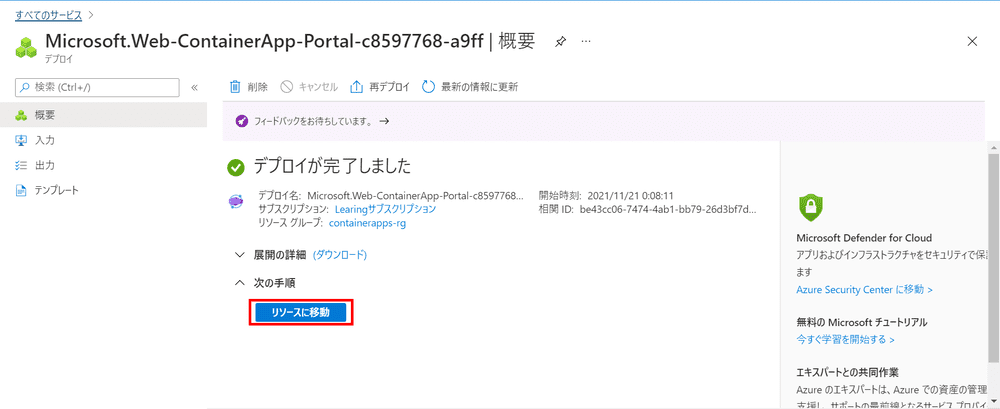Click the deployment name text Microsoft.Web-ContainerApp-Portal-c8597768...
The image size is (1000, 409).
click(415, 195)
